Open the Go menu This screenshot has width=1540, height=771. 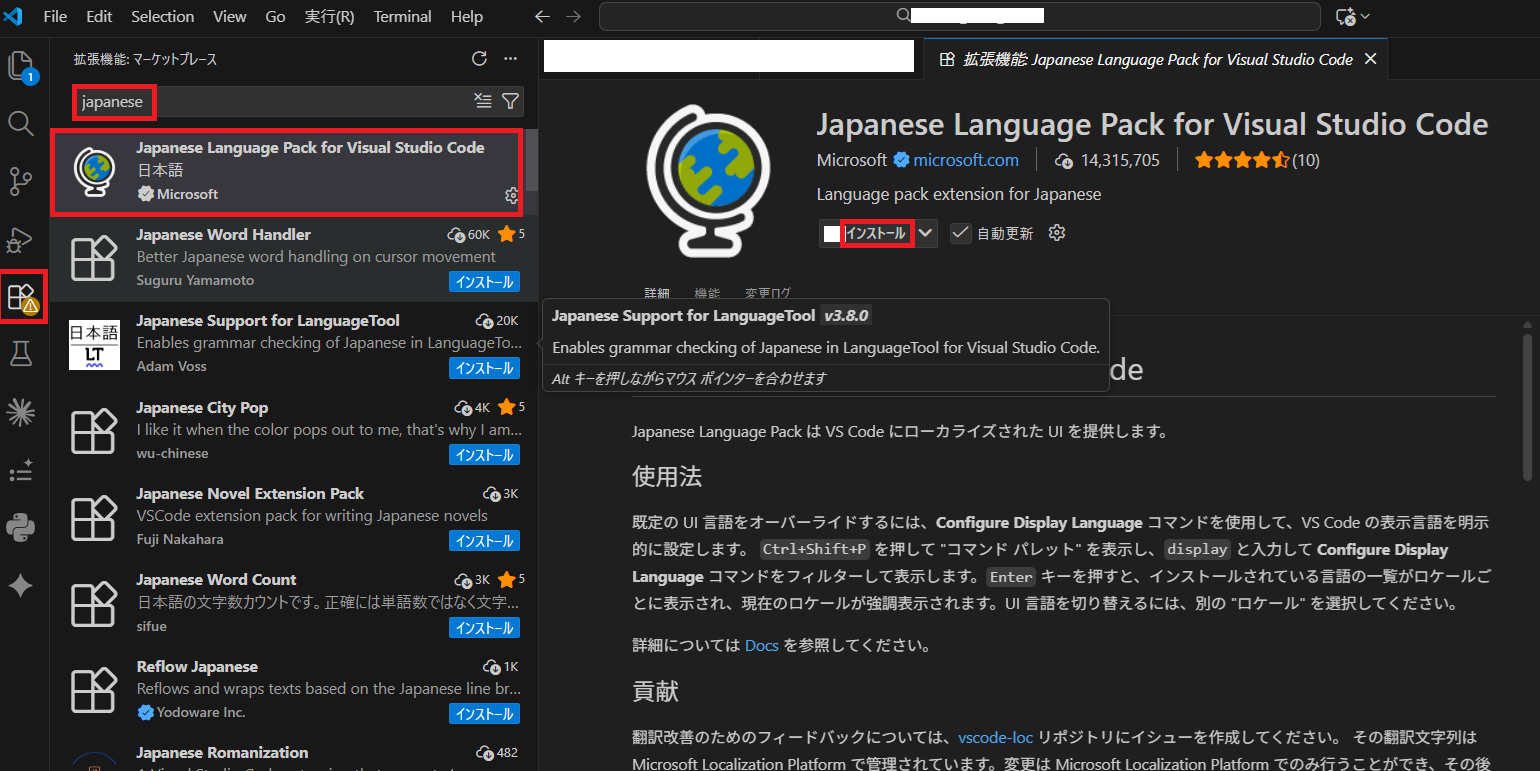point(276,16)
